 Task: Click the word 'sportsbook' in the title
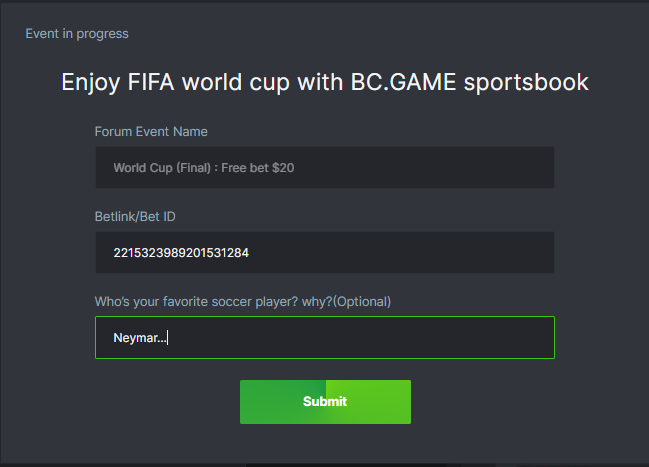tap(526, 82)
